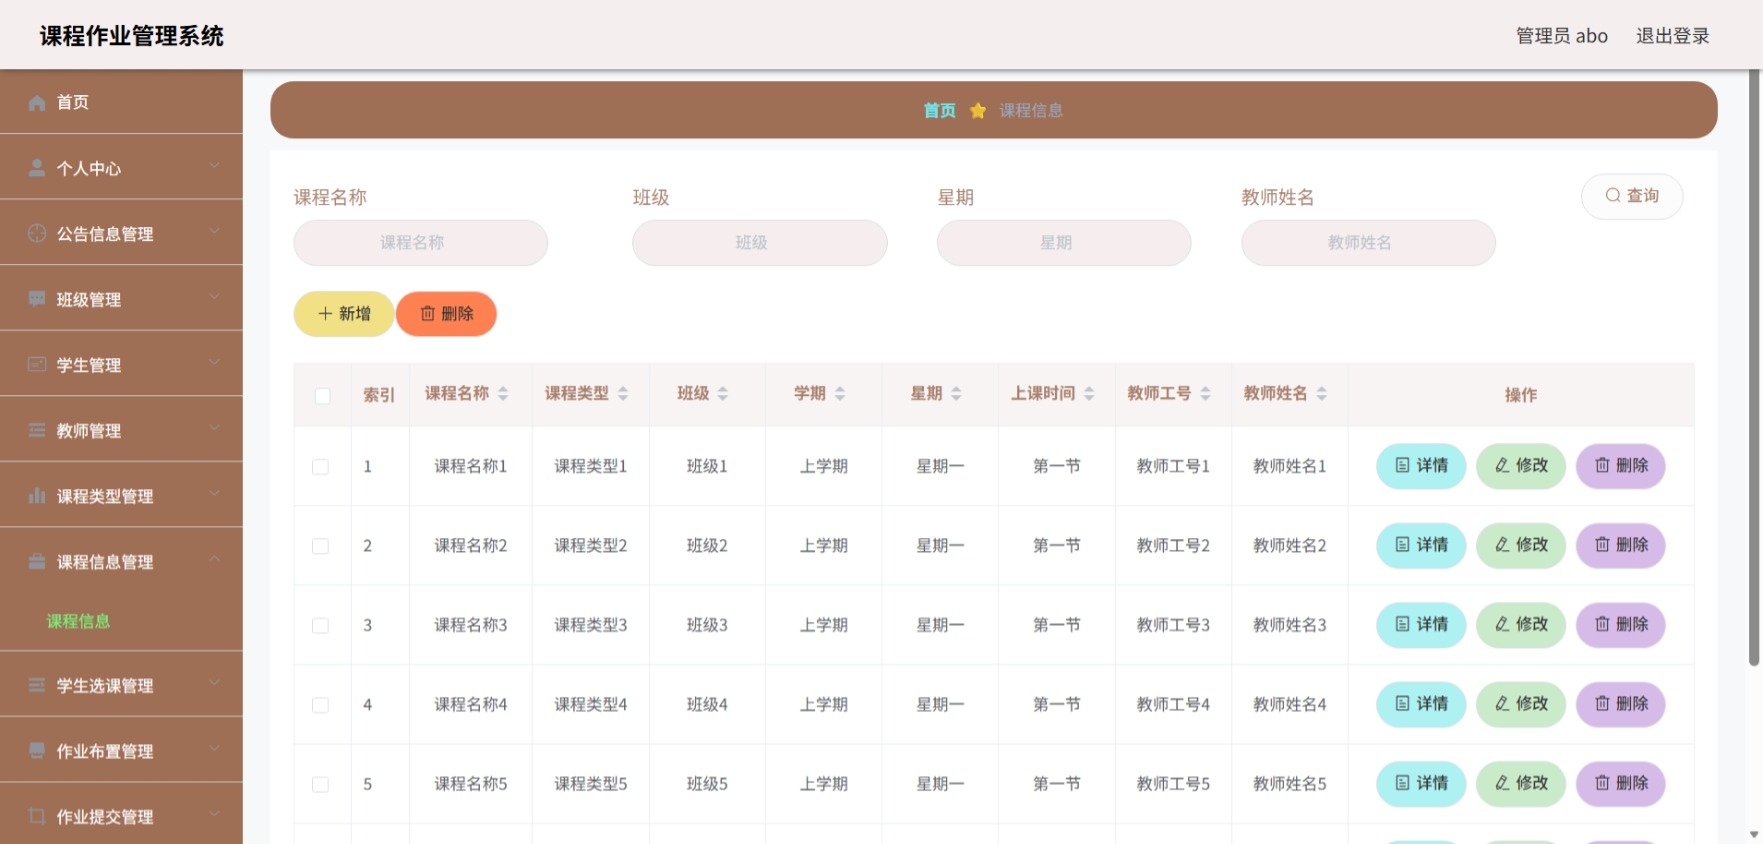This screenshot has height=844, width=1763.
Task: Collapse the 课程信息管理 menu chevron
Action: [x=214, y=558]
